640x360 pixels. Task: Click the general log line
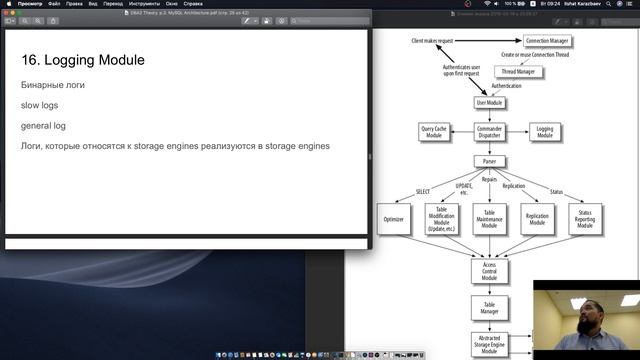(43, 126)
